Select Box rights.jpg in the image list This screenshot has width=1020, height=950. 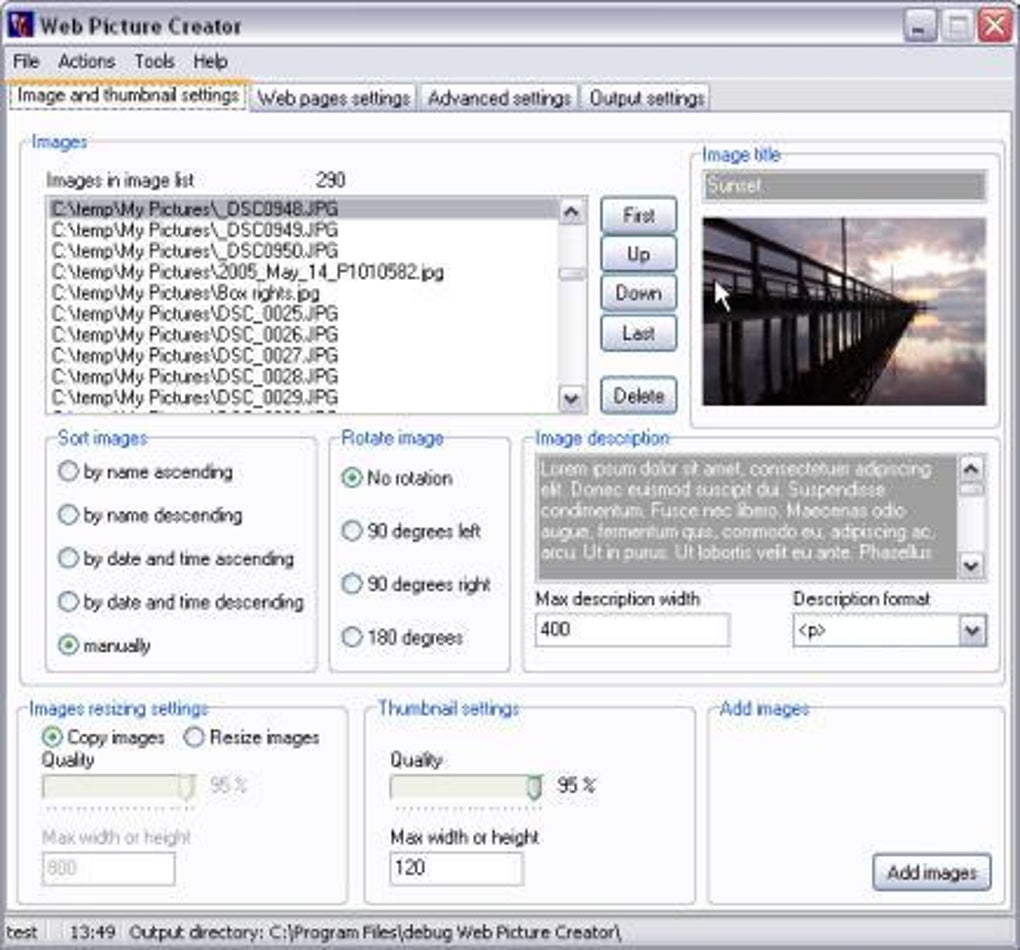pyautogui.click(x=302, y=292)
